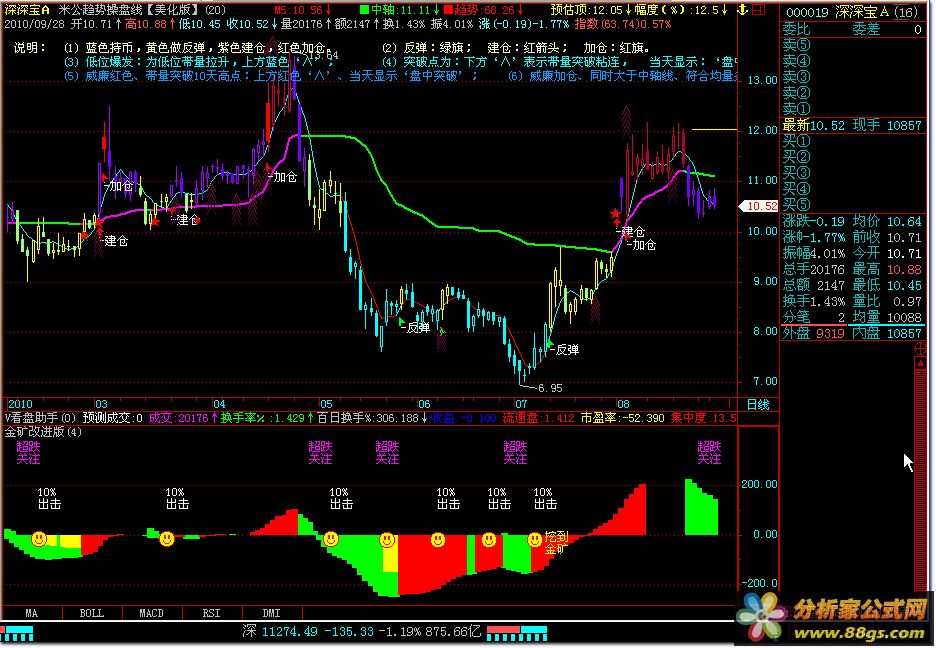
Task: Click the M5:10.56 readout
Action: pyautogui.click(x=303, y=10)
